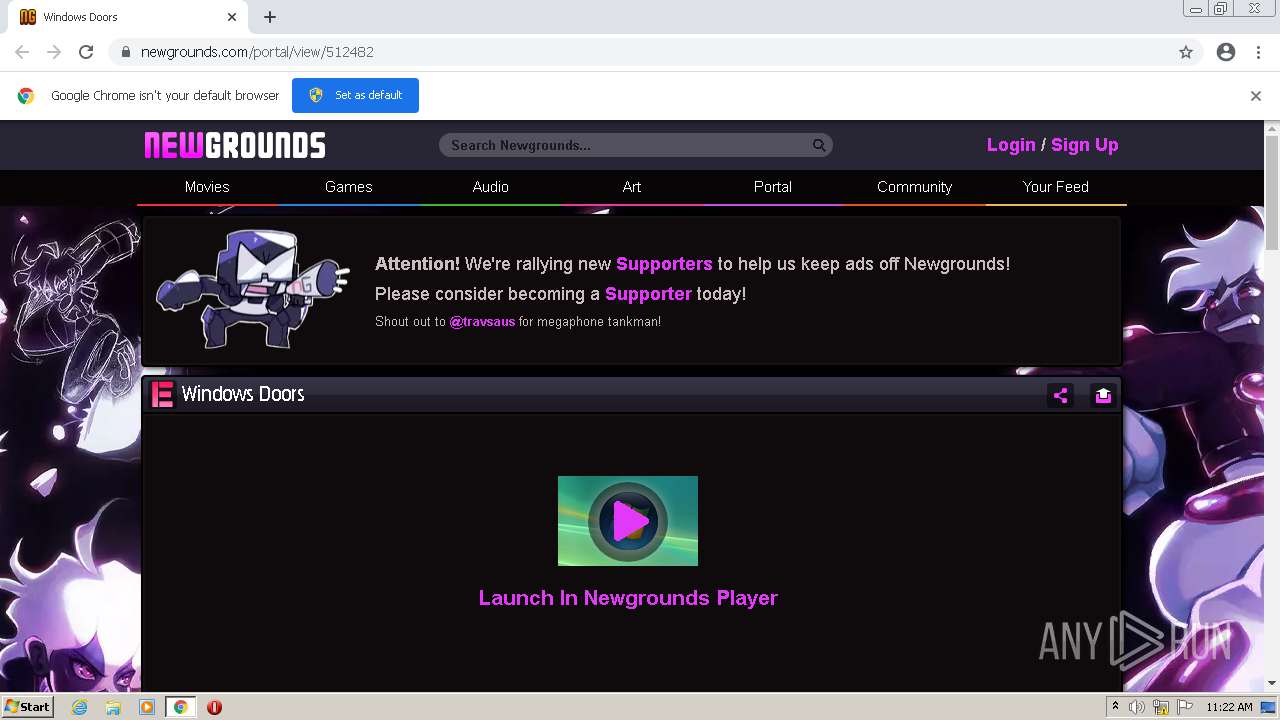Open the @travsaus profile link
This screenshot has width=1280, height=720.
[482, 322]
